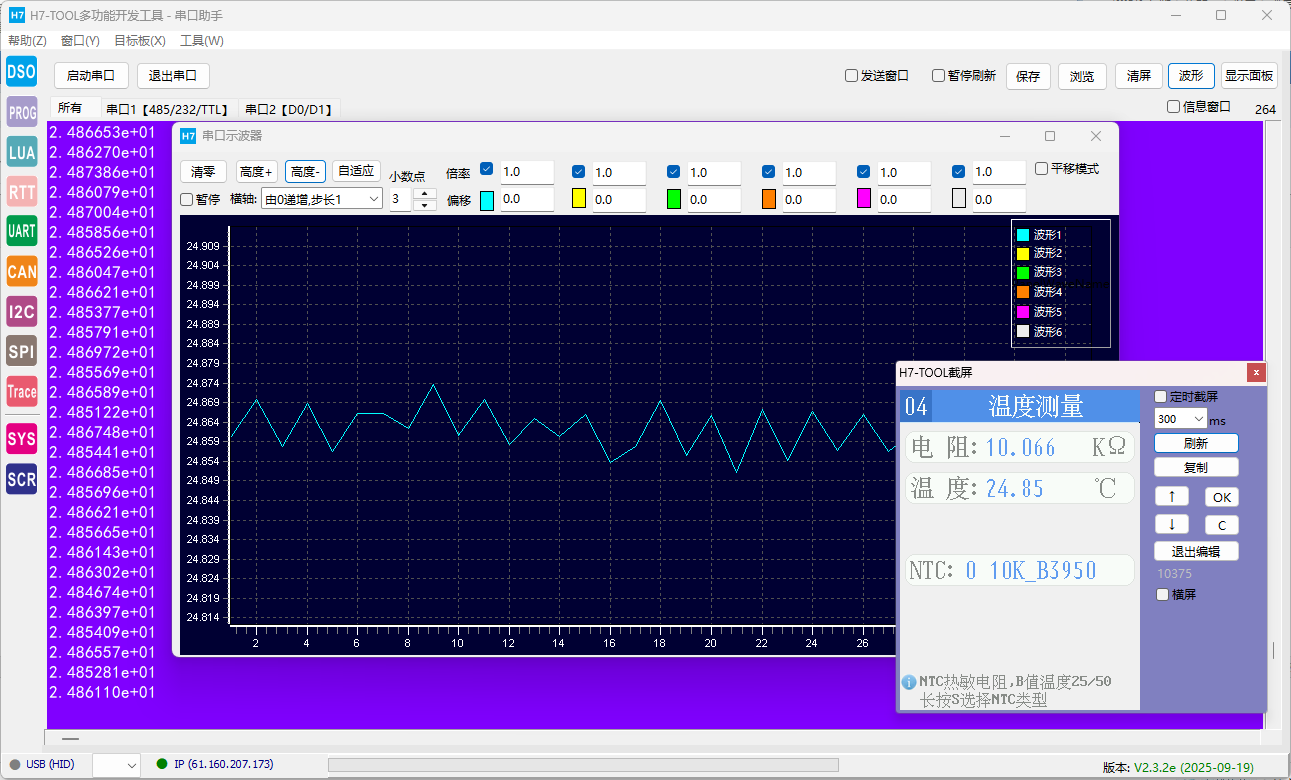
Task: Enable the 信息窗口 checkbox
Action: pos(1174,106)
